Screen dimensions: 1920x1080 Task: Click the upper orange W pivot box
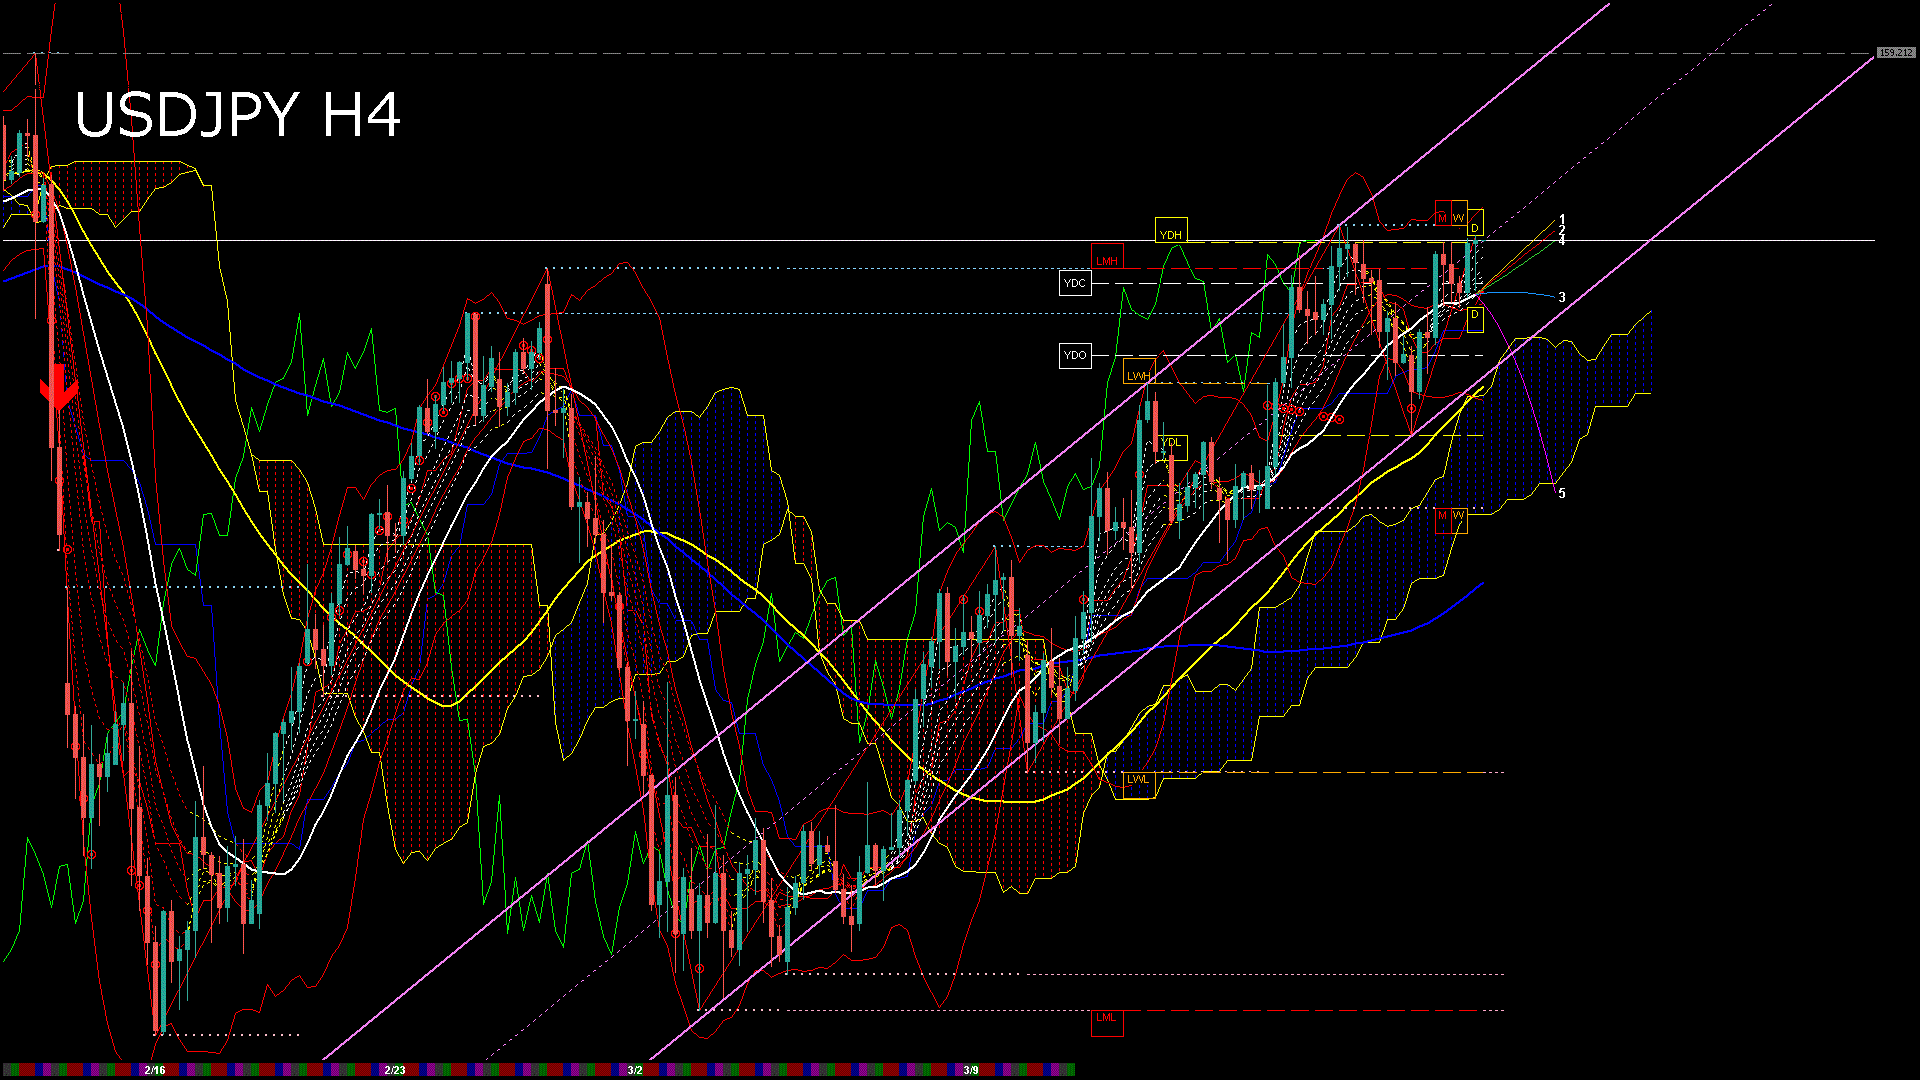1458,217
